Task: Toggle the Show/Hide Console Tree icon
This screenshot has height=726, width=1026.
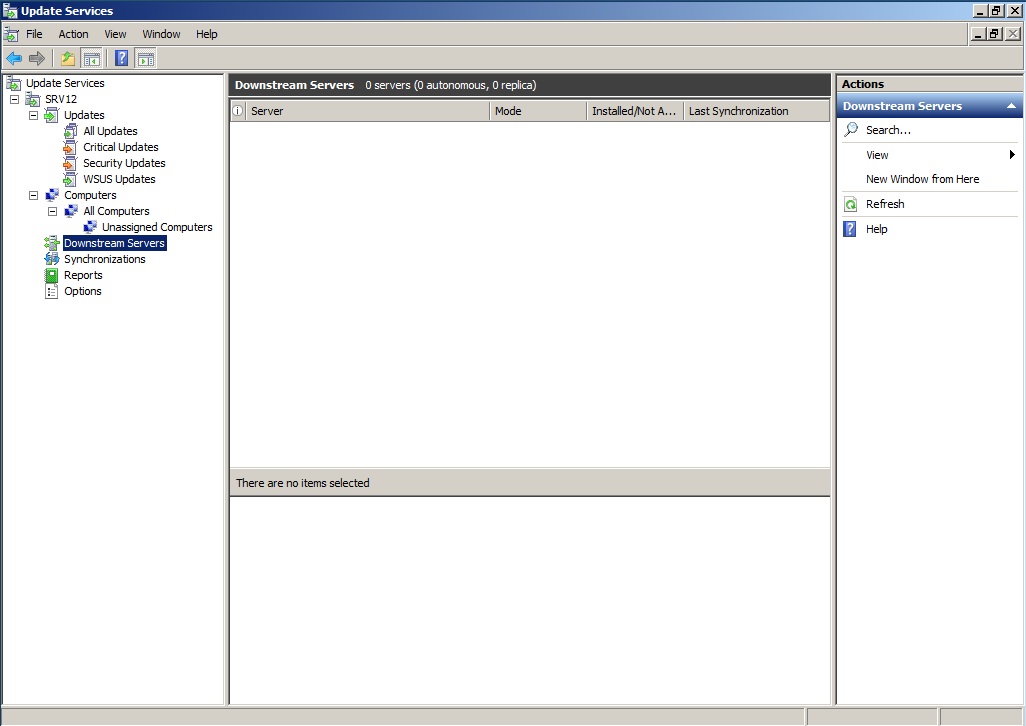Action: click(92, 59)
